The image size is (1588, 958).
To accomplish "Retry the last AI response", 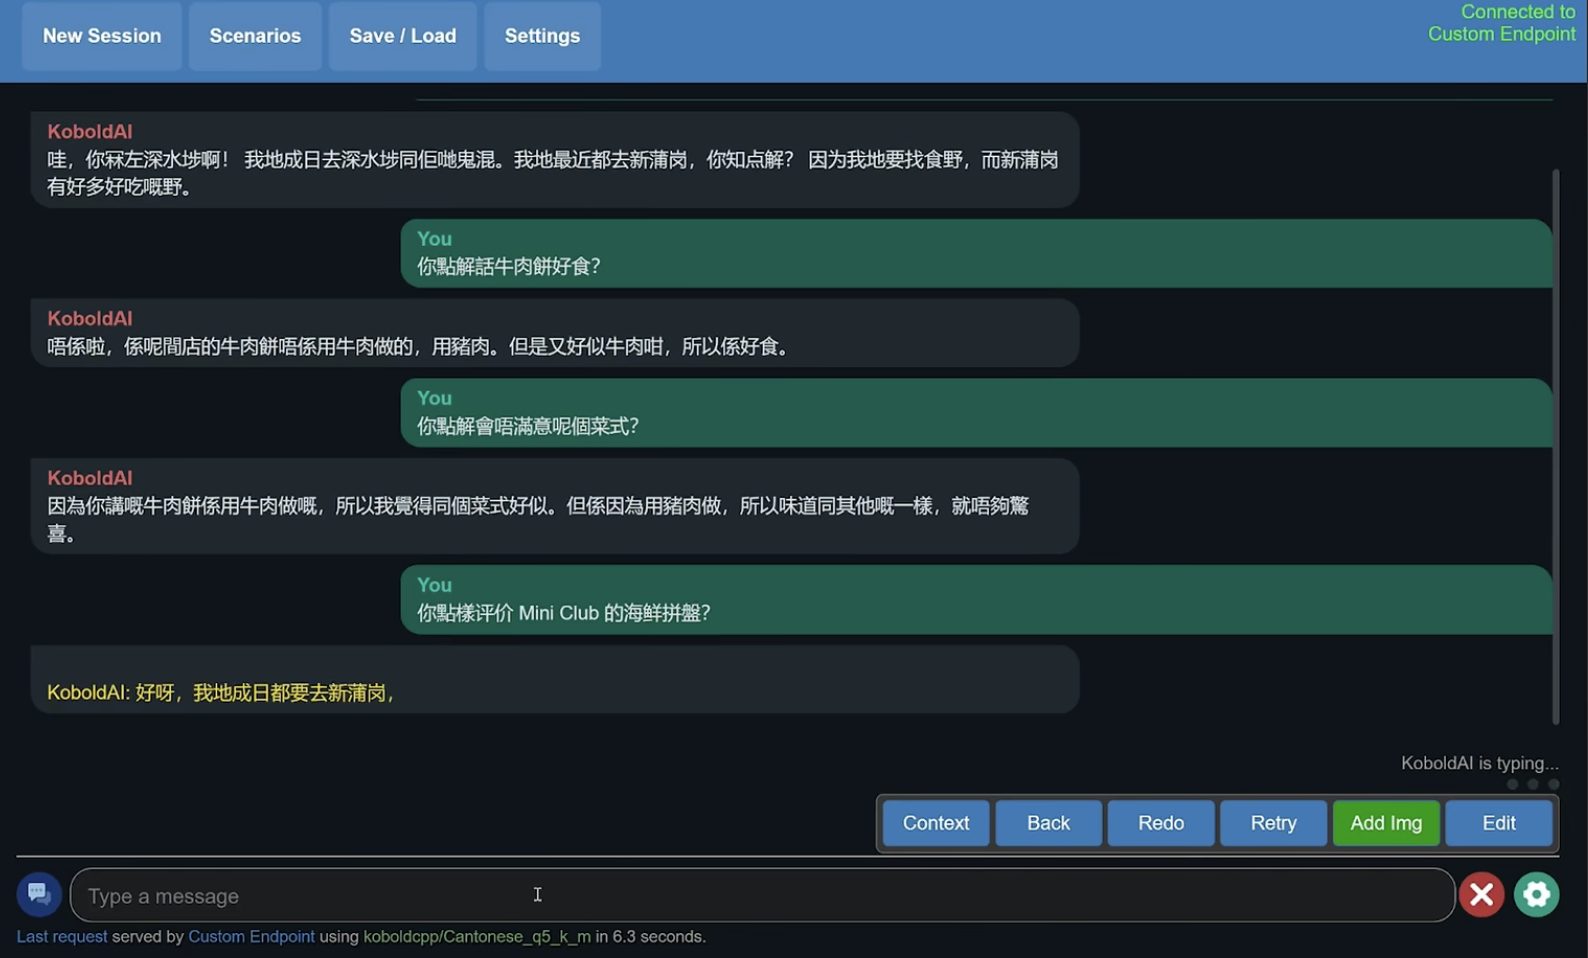I will [1273, 823].
